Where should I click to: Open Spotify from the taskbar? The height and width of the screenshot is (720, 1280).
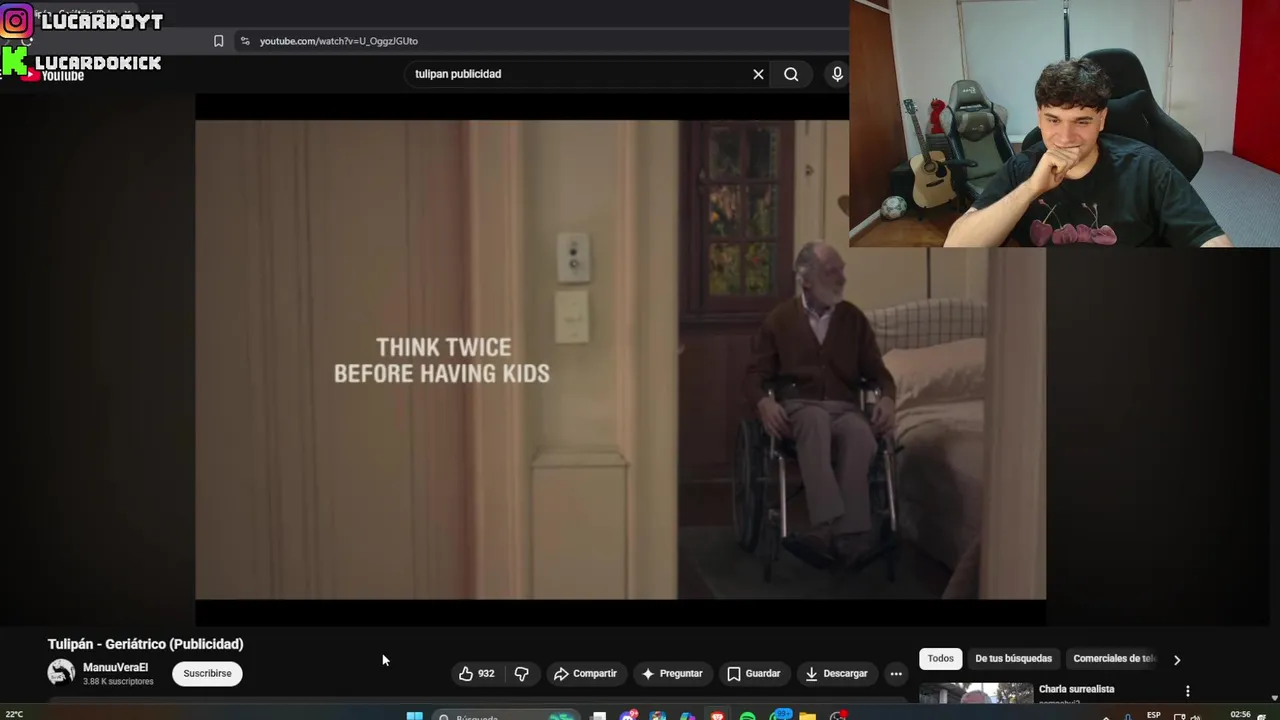(x=748, y=716)
